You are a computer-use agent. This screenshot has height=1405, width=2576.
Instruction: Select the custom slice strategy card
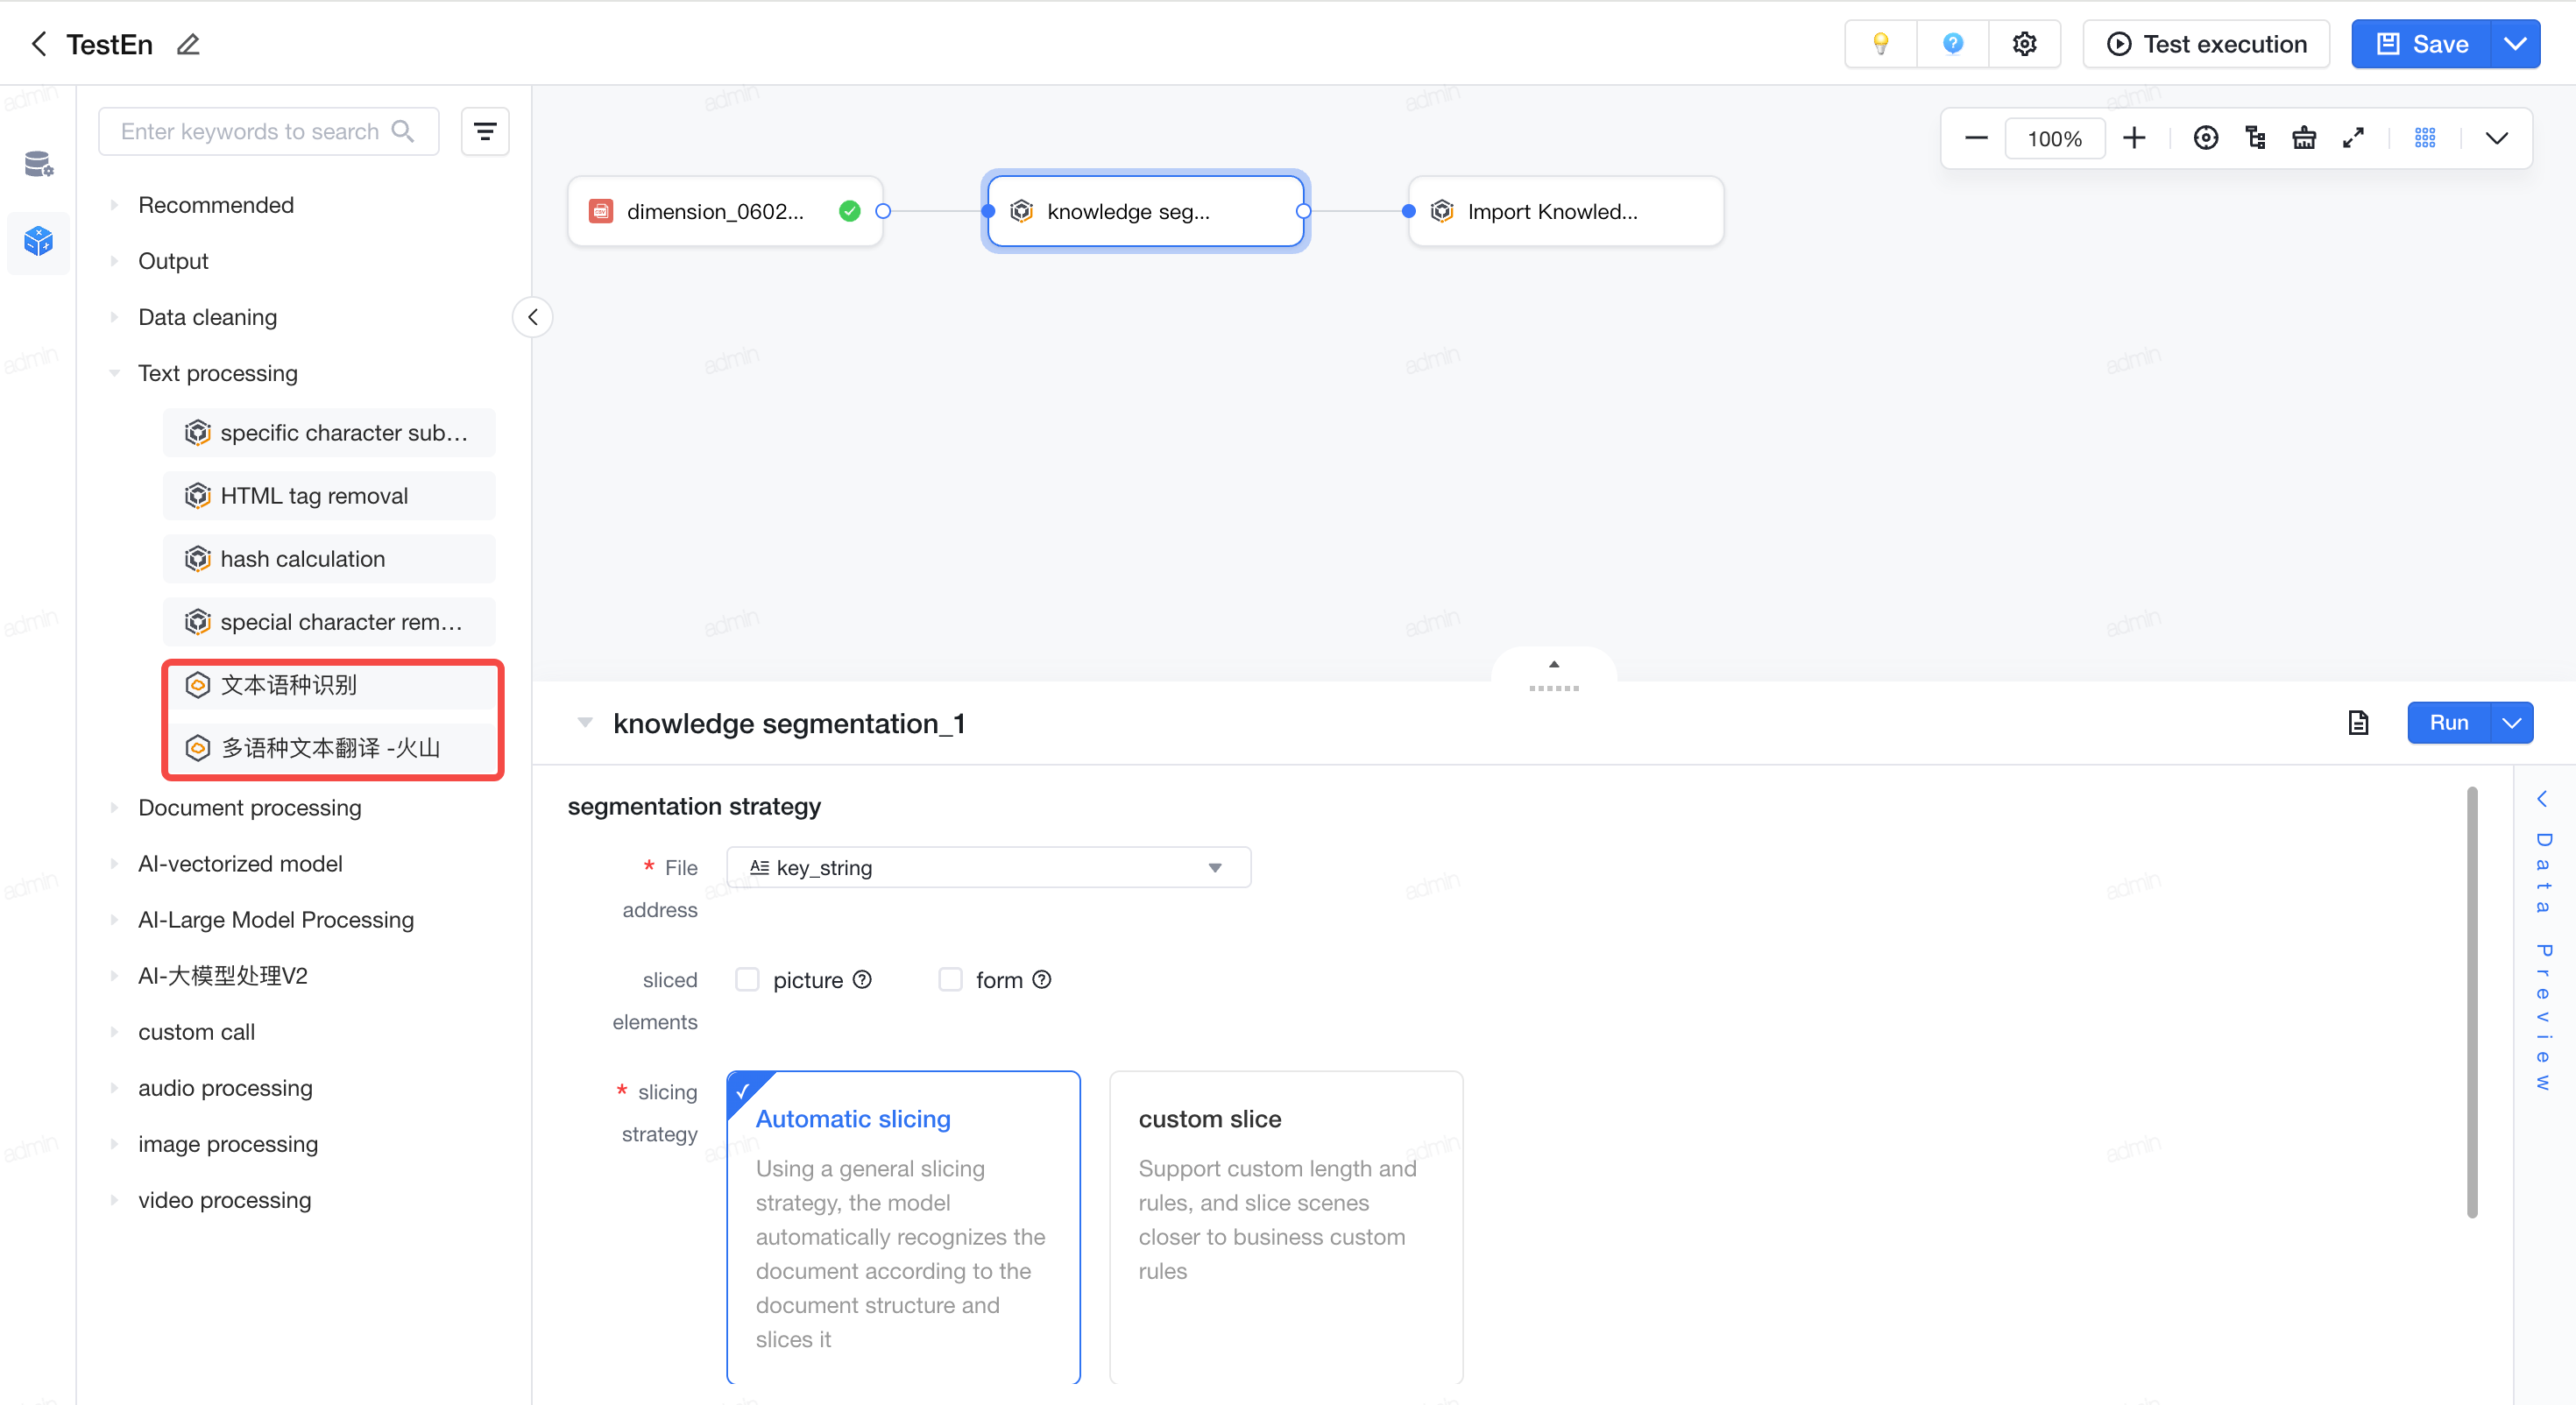(1286, 1227)
